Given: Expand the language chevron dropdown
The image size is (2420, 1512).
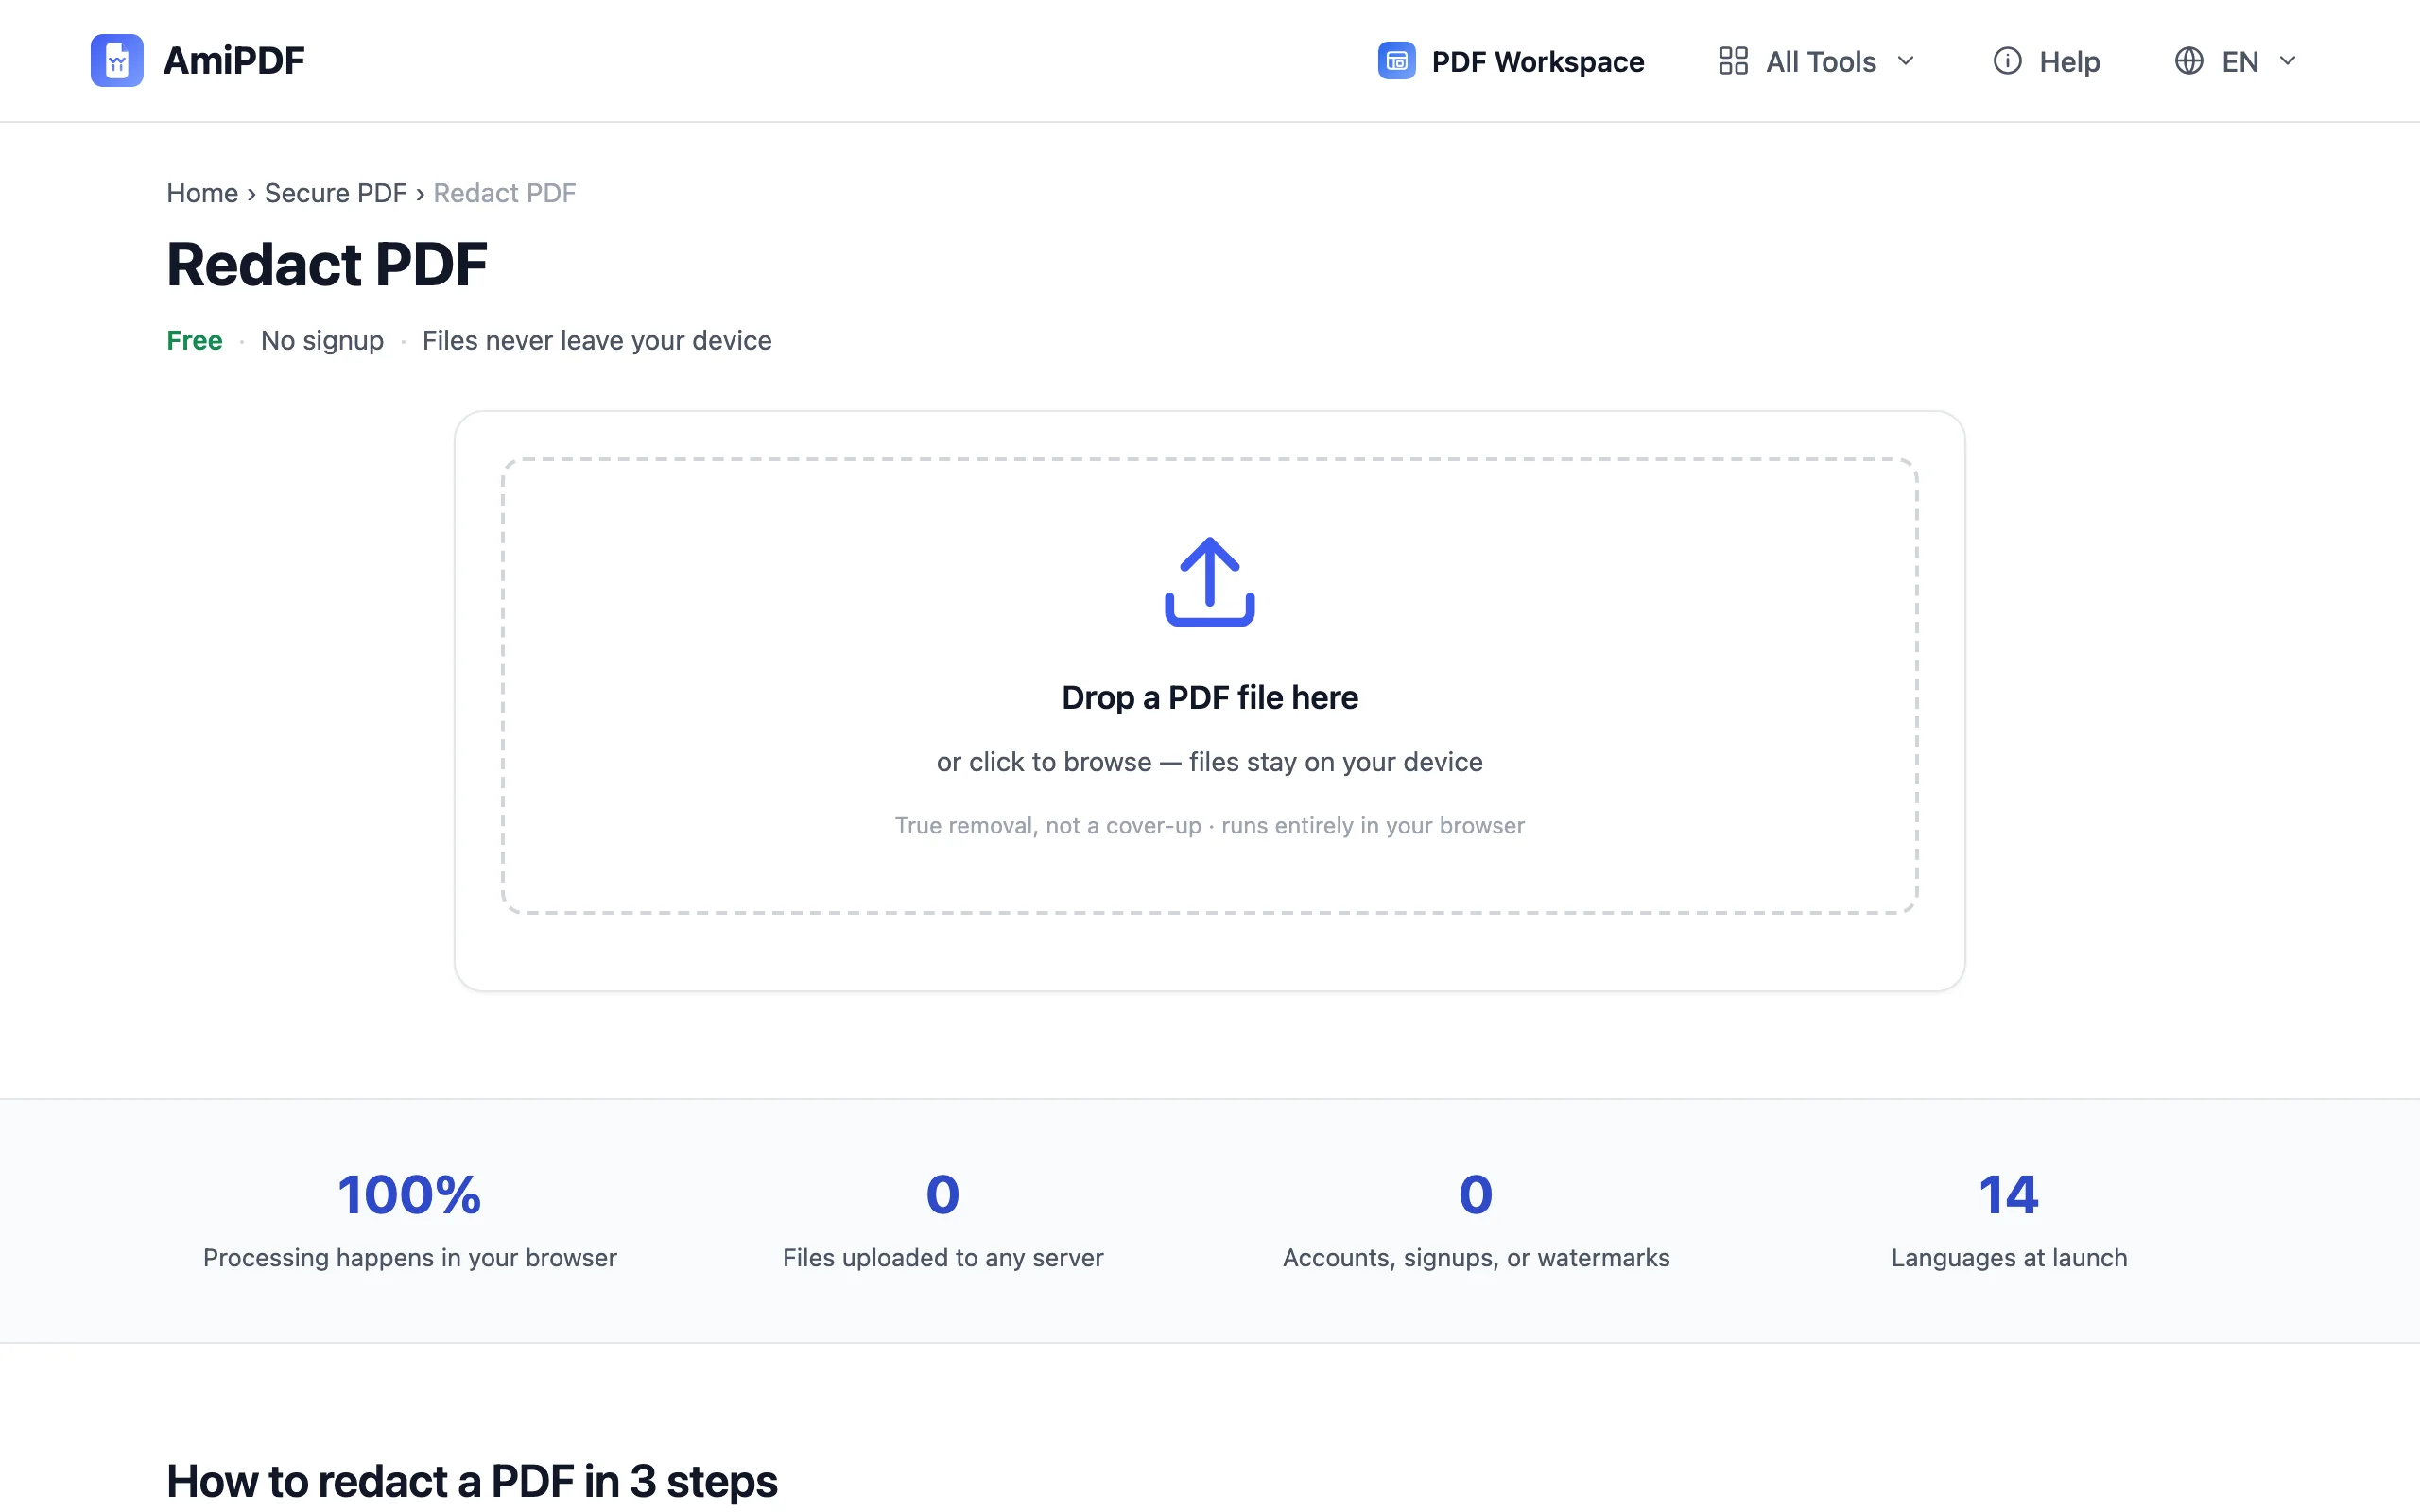Looking at the screenshot, I should coord(2287,61).
